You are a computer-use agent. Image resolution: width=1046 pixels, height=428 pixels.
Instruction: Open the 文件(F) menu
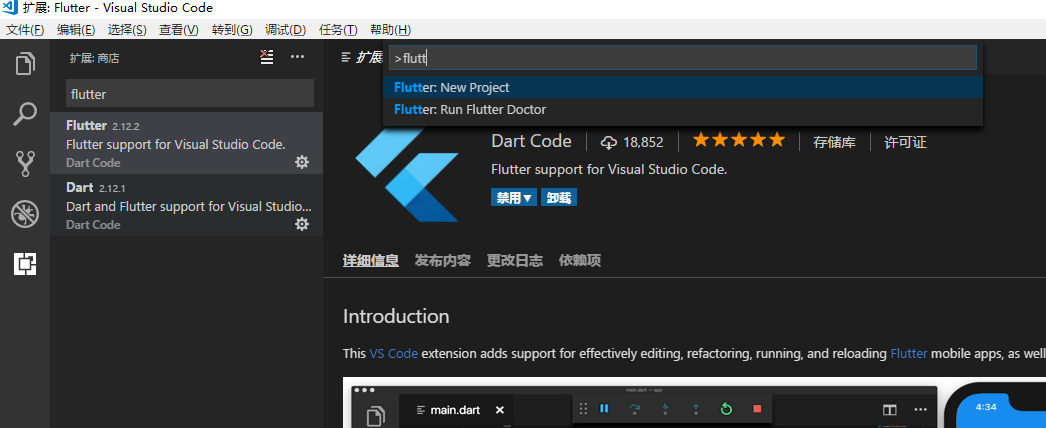tap(25, 30)
